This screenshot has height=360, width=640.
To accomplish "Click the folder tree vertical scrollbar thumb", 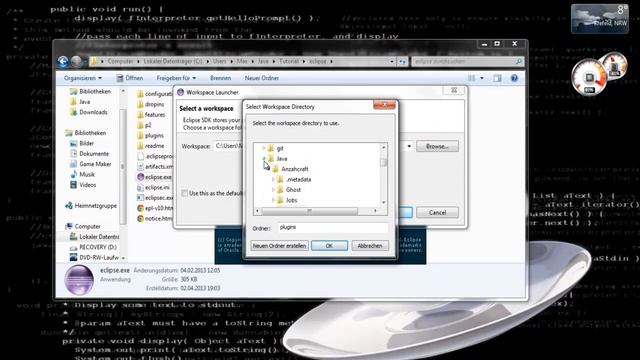I will coord(383,162).
